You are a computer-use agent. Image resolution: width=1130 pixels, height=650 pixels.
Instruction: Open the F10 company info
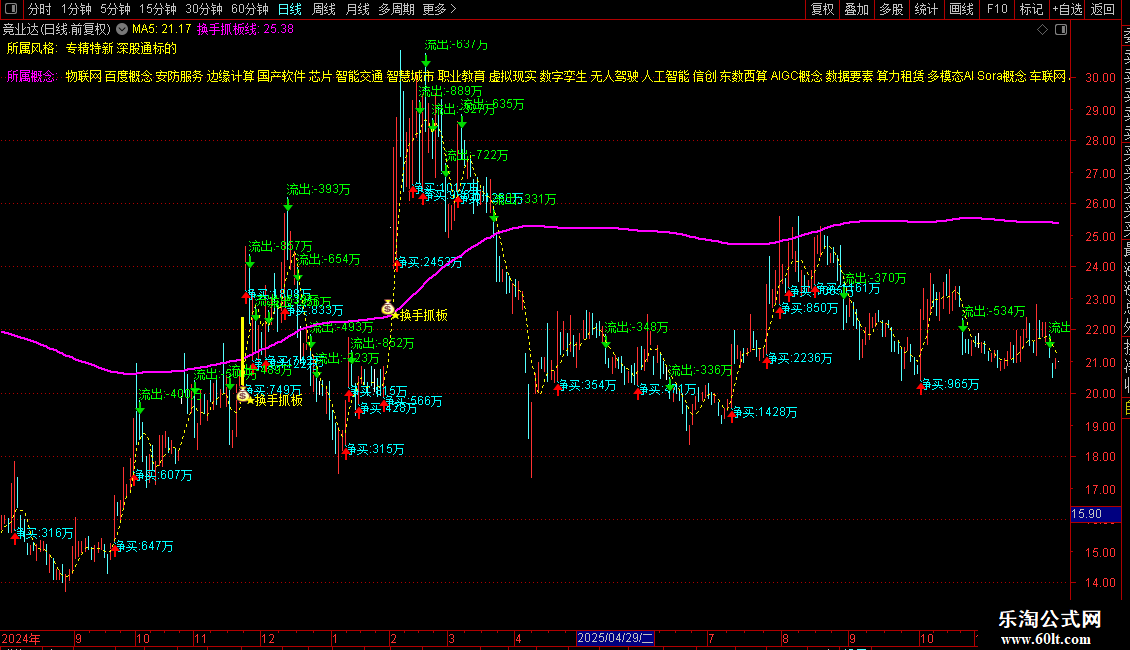coord(997,9)
